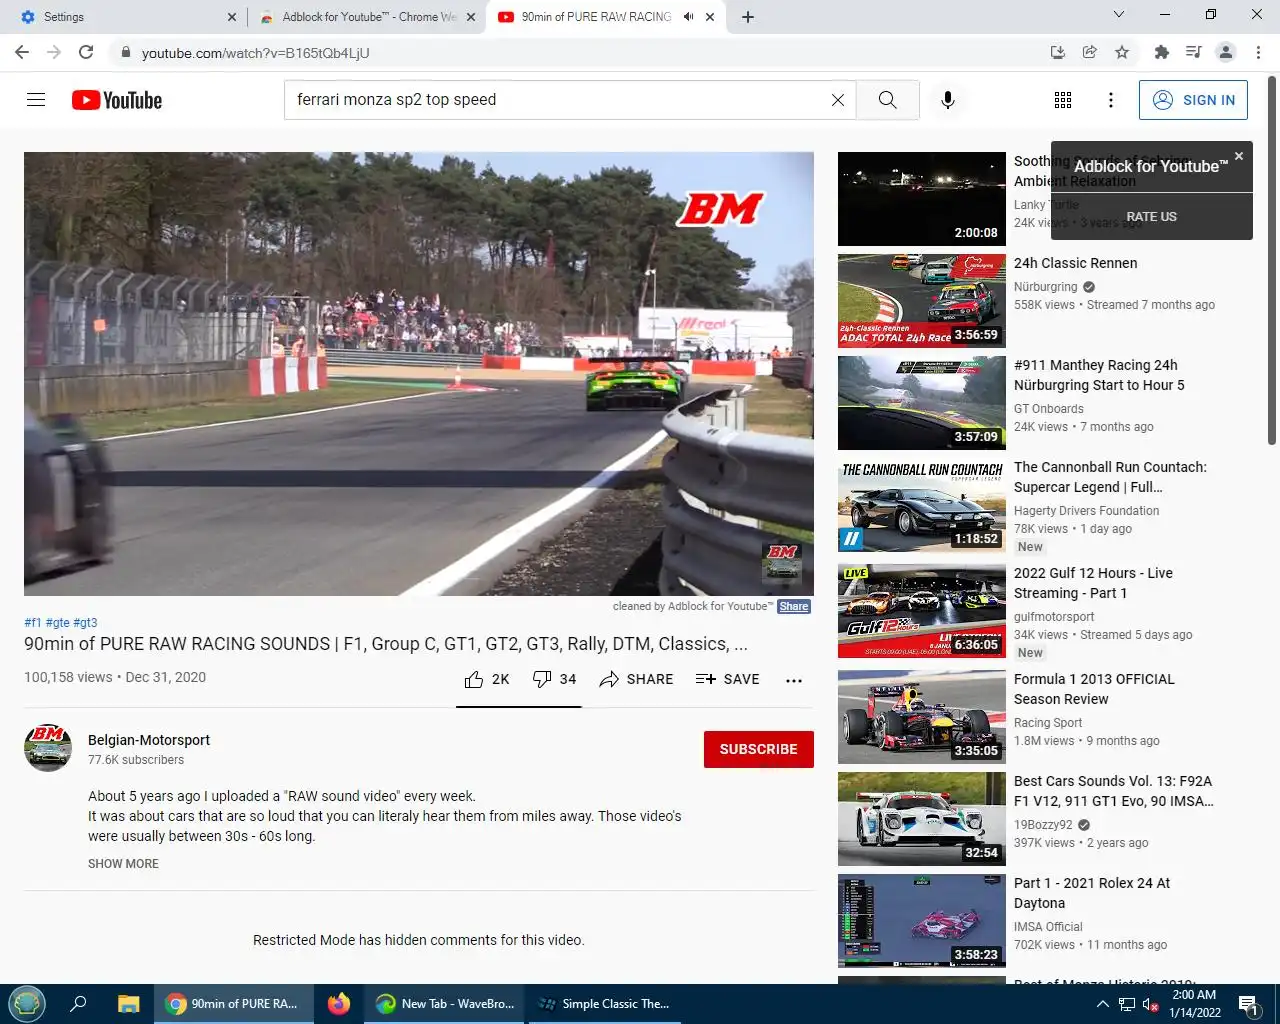Open the #f1 hashtag link
1280x1024 pixels.
32,622
